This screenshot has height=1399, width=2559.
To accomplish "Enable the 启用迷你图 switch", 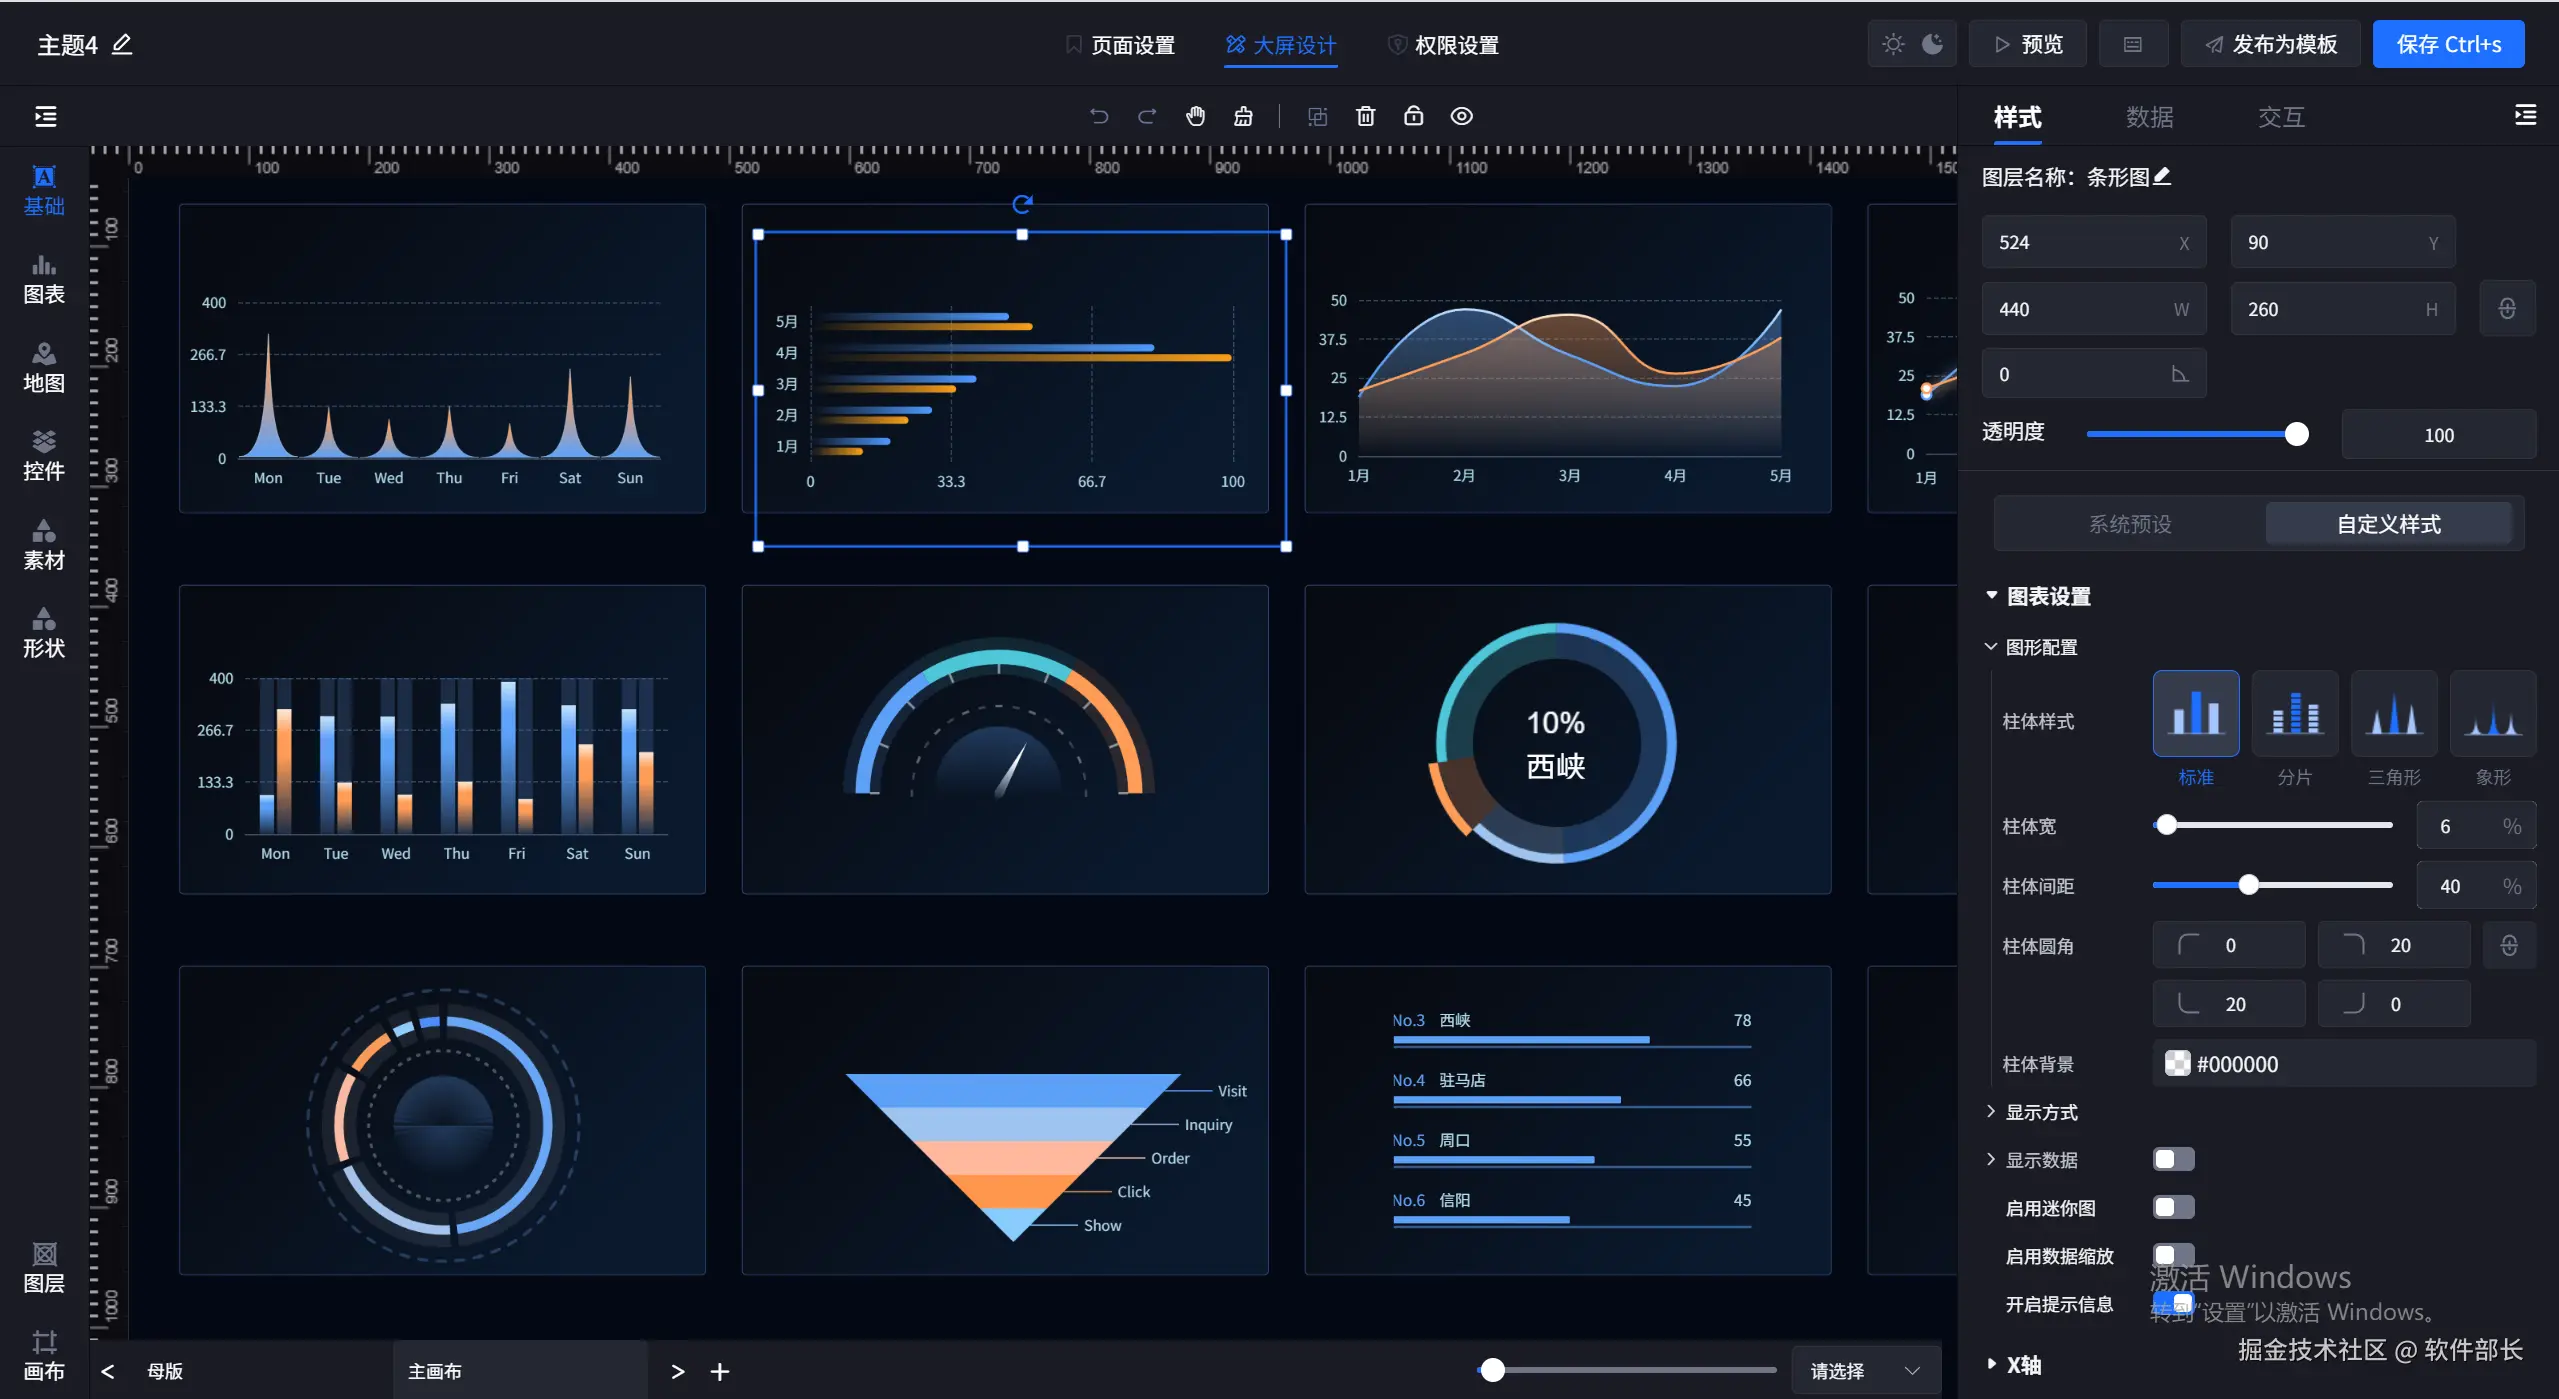I will (x=2173, y=1207).
